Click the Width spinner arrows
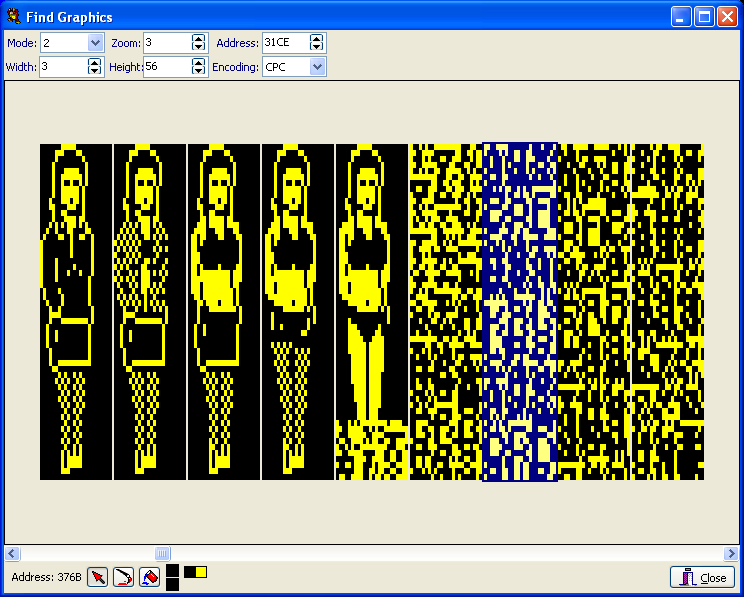 point(95,67)
